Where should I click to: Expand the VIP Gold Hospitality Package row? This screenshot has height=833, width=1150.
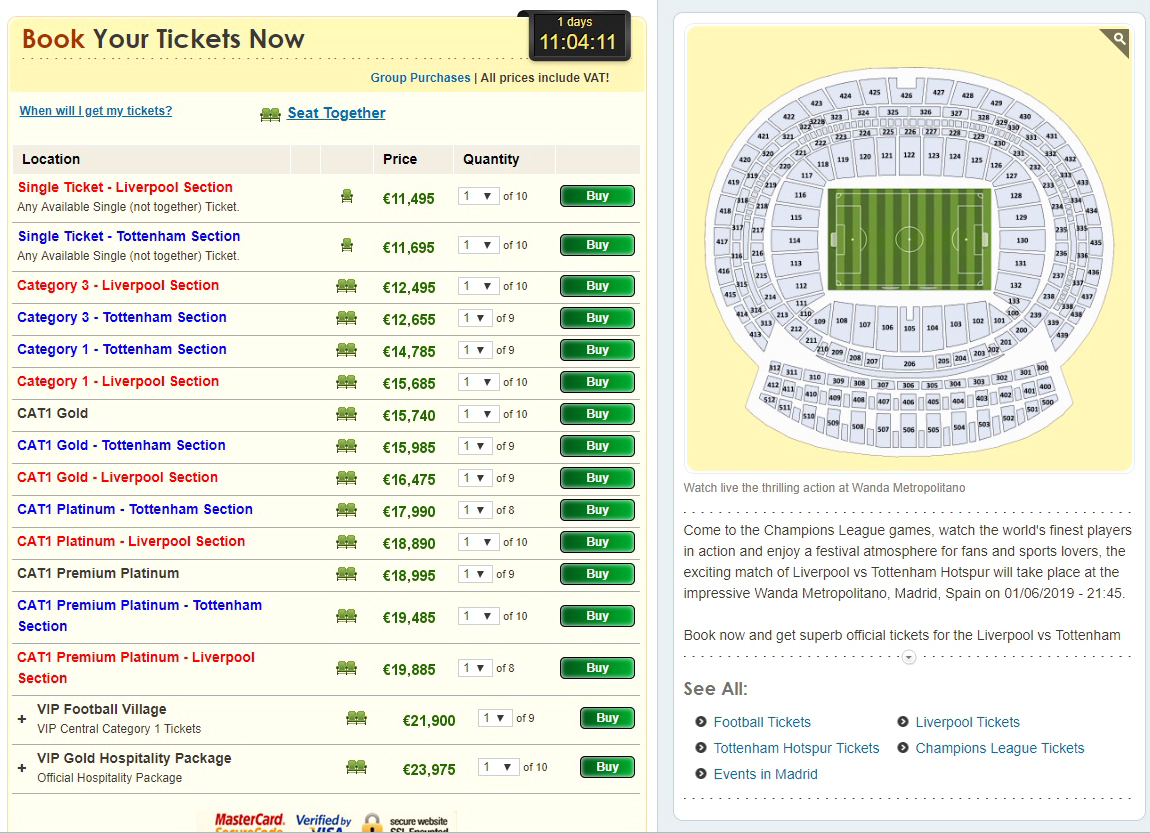22,768
